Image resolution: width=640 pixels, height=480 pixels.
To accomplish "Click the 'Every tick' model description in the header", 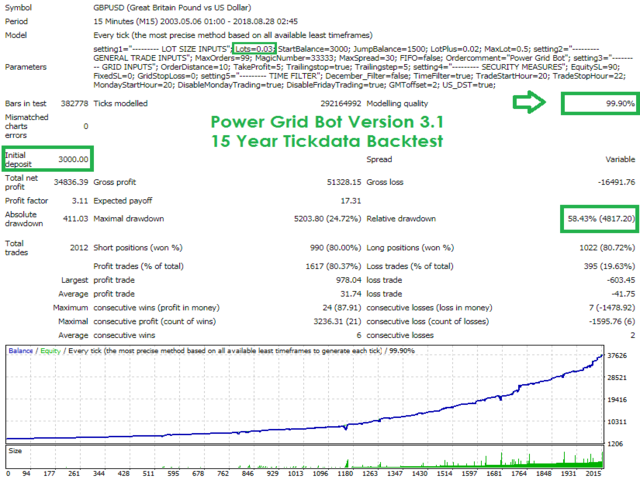I will pos(233,35).
